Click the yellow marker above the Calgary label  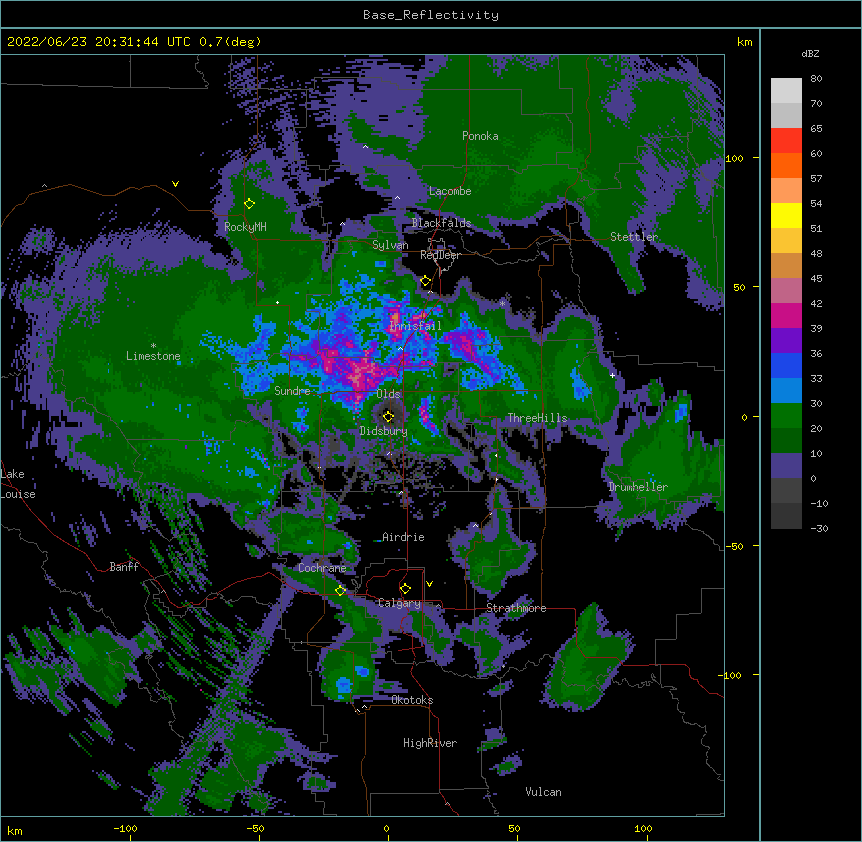click(x=405, y=589)
